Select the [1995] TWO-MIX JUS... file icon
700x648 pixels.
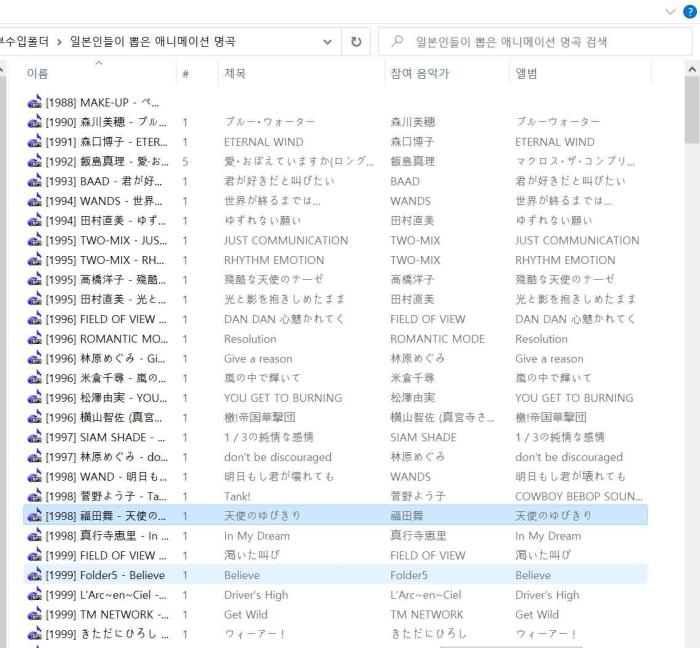(34, 240)
